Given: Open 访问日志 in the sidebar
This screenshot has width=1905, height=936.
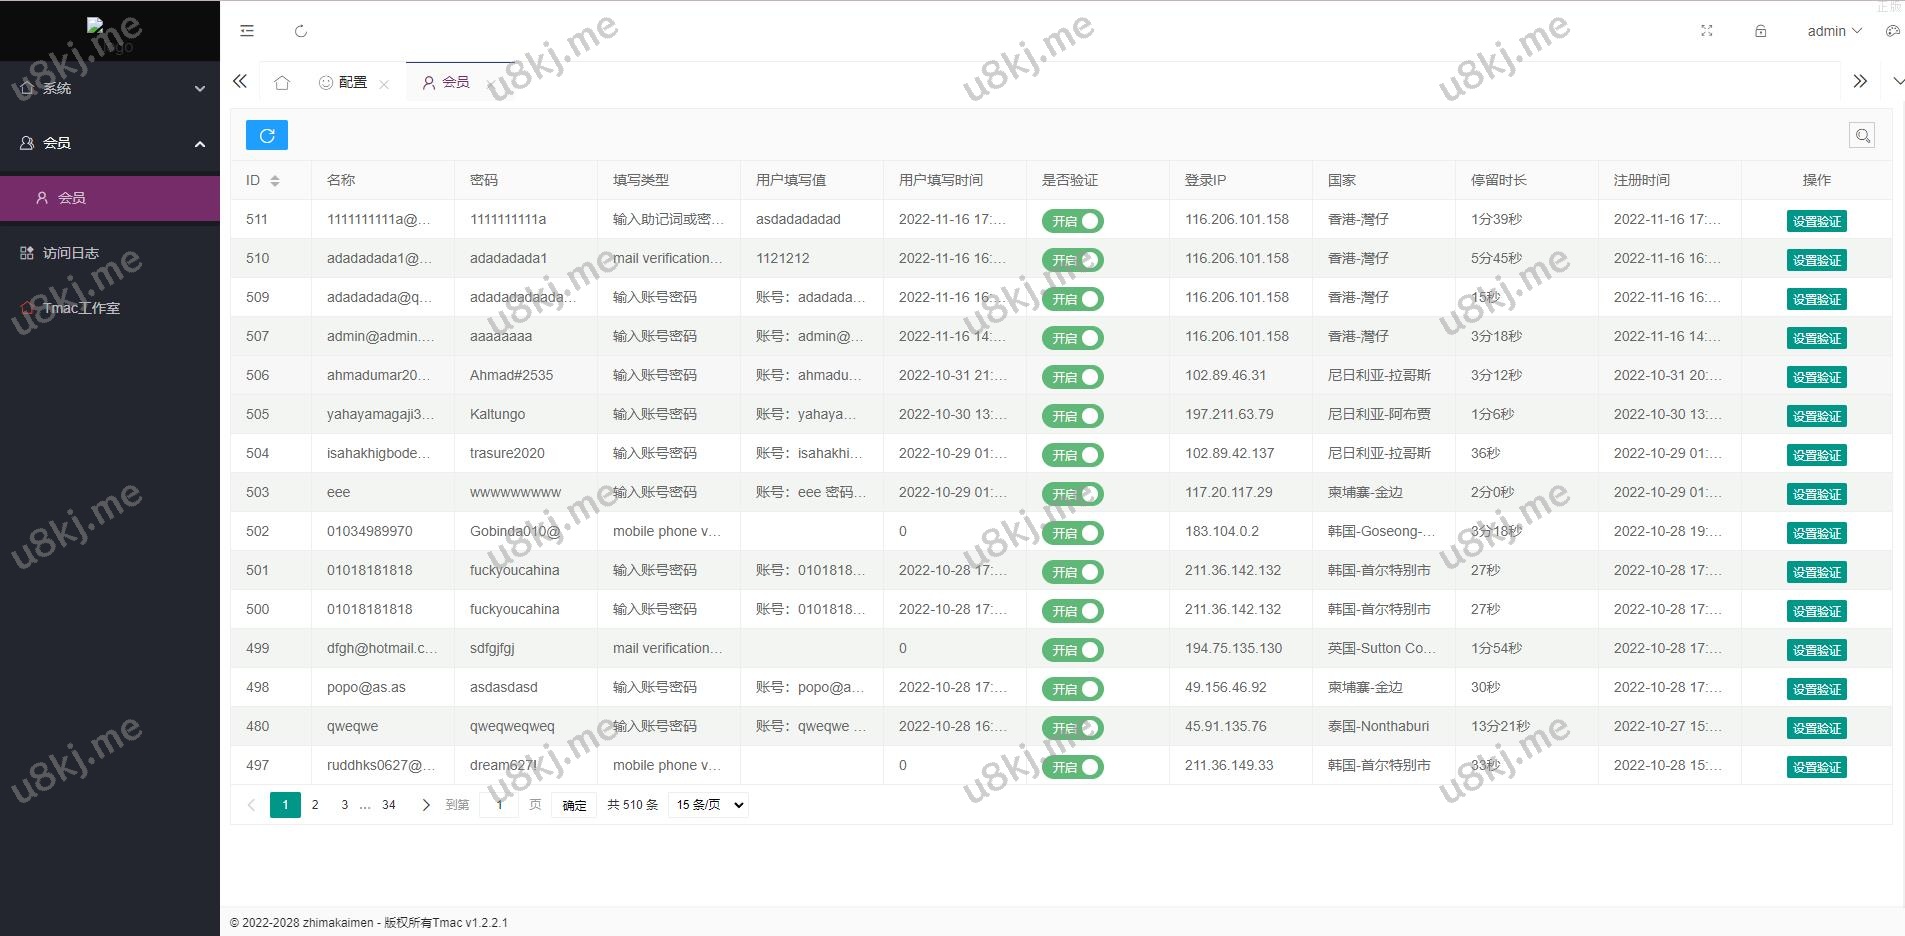Looking at the screenshot, I should coord(70,253).
